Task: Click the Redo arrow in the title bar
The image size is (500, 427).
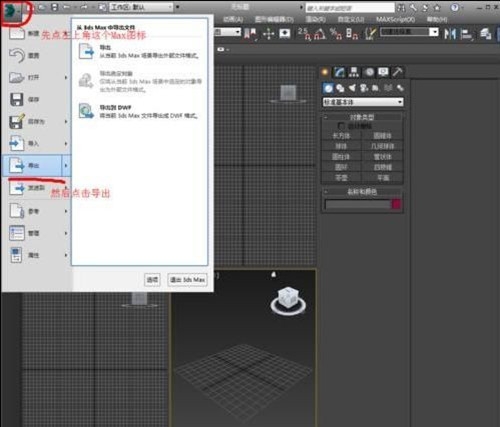Action: 84,7
